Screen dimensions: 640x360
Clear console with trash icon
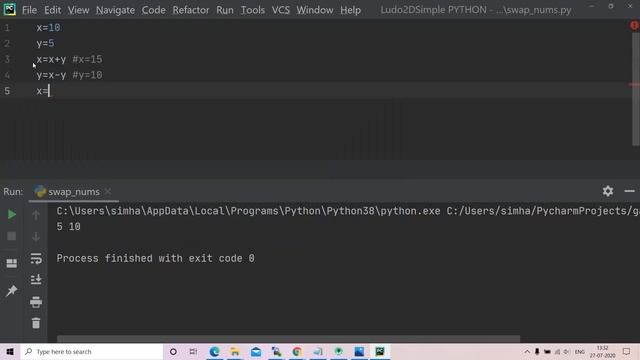[36, 323]
